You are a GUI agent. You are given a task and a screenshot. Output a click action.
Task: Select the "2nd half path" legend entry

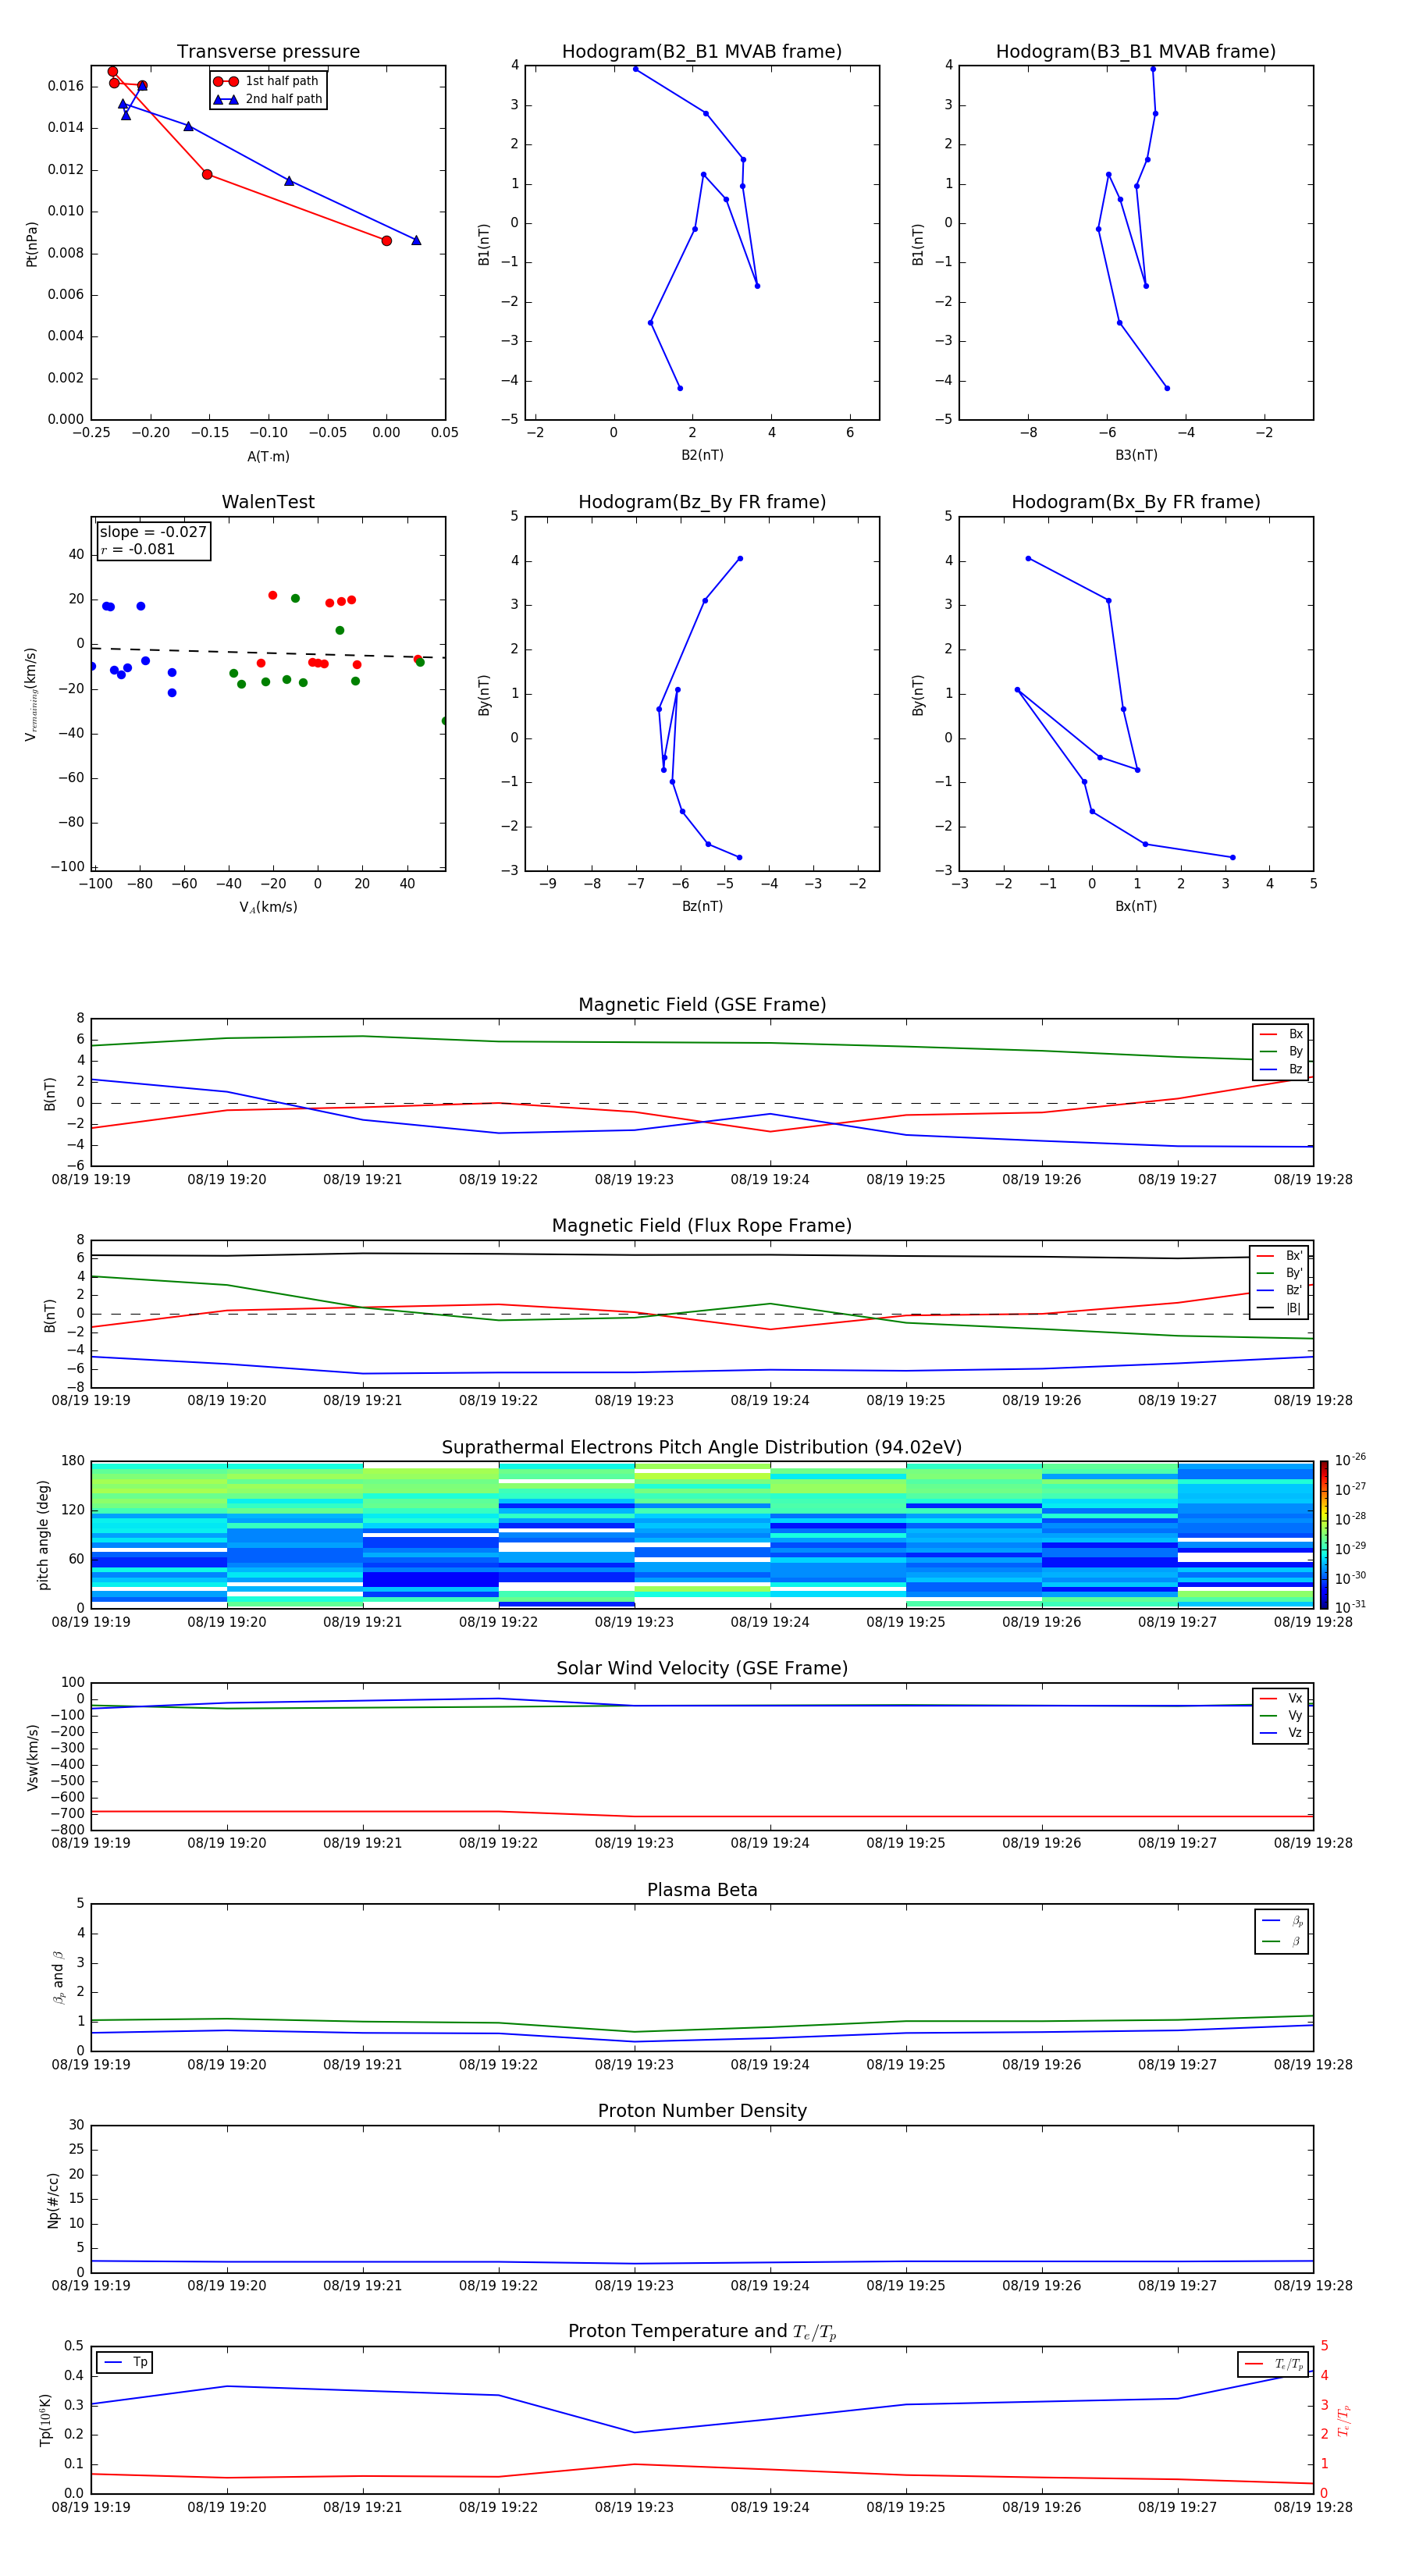pos(267,99)
